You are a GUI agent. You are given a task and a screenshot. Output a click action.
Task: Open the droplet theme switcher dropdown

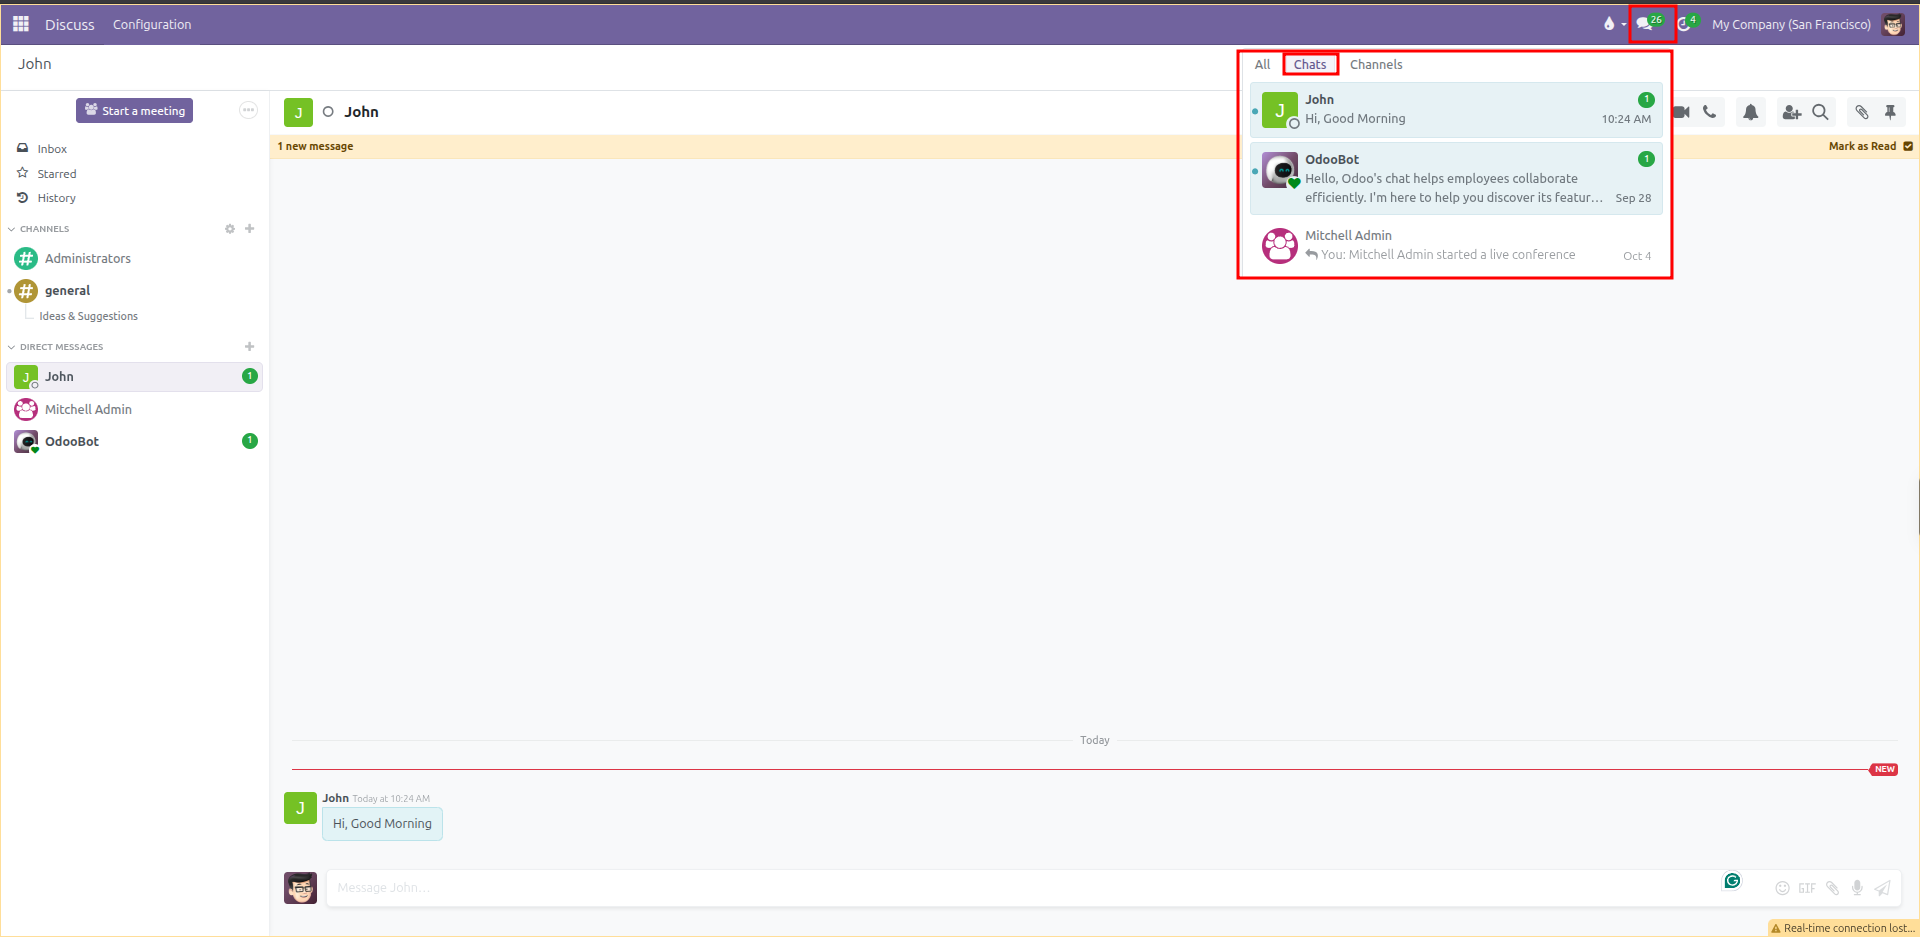(1614, 24)
